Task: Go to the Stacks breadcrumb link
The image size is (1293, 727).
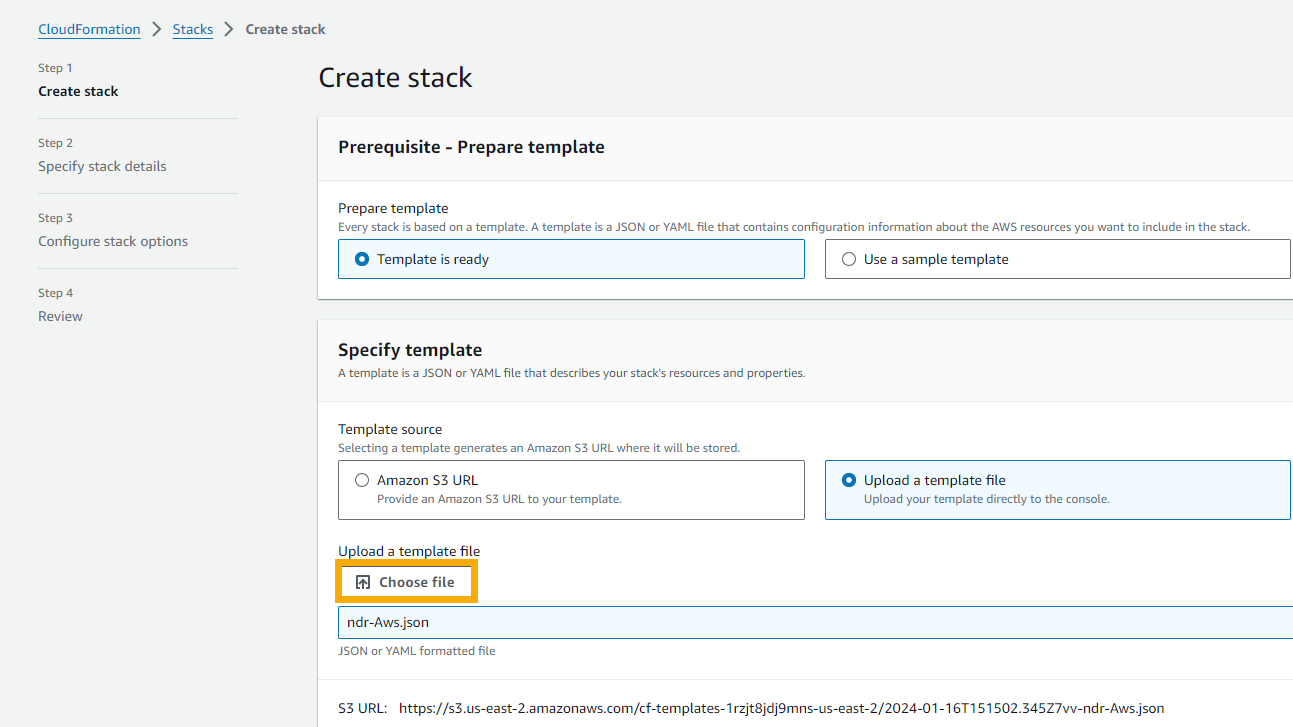Action: 193,29
